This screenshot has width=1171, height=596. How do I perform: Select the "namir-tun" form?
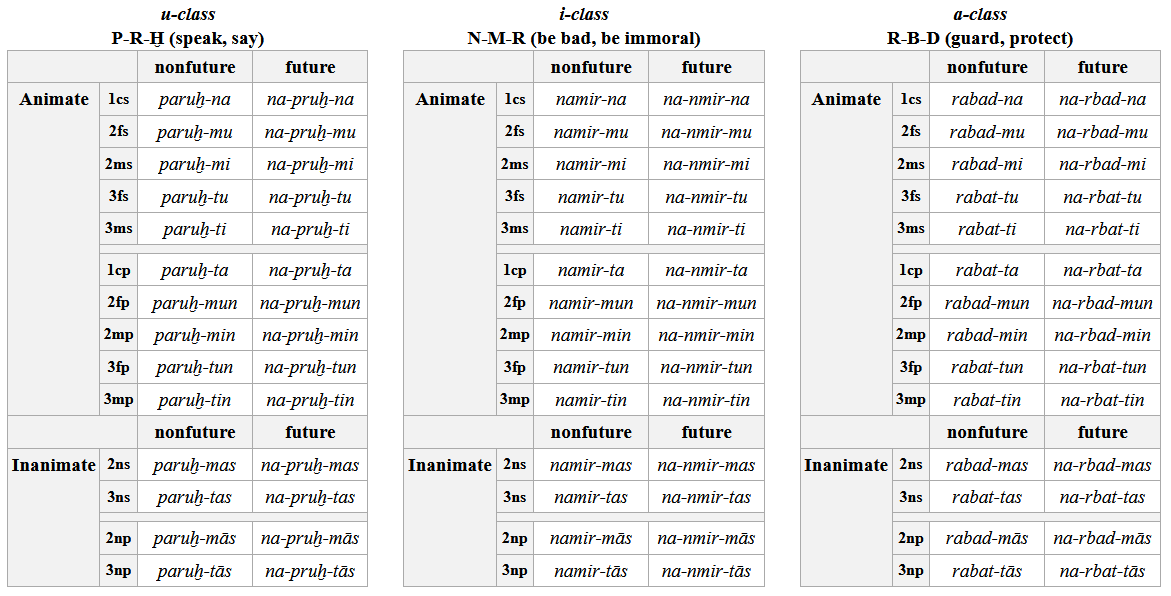tap(591, 367)
